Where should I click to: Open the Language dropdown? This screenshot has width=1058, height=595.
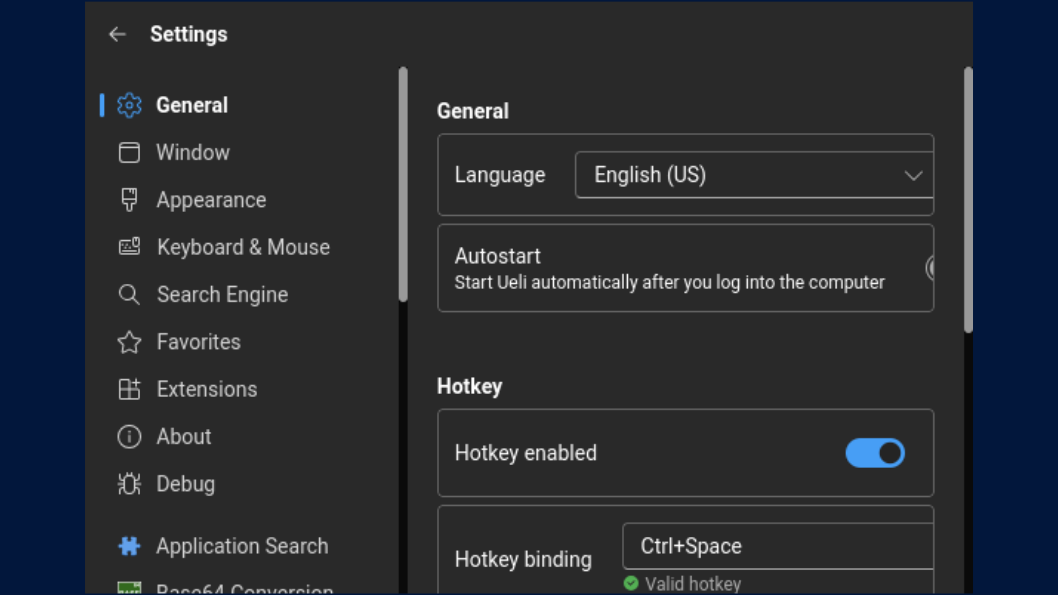pos(754,175)
